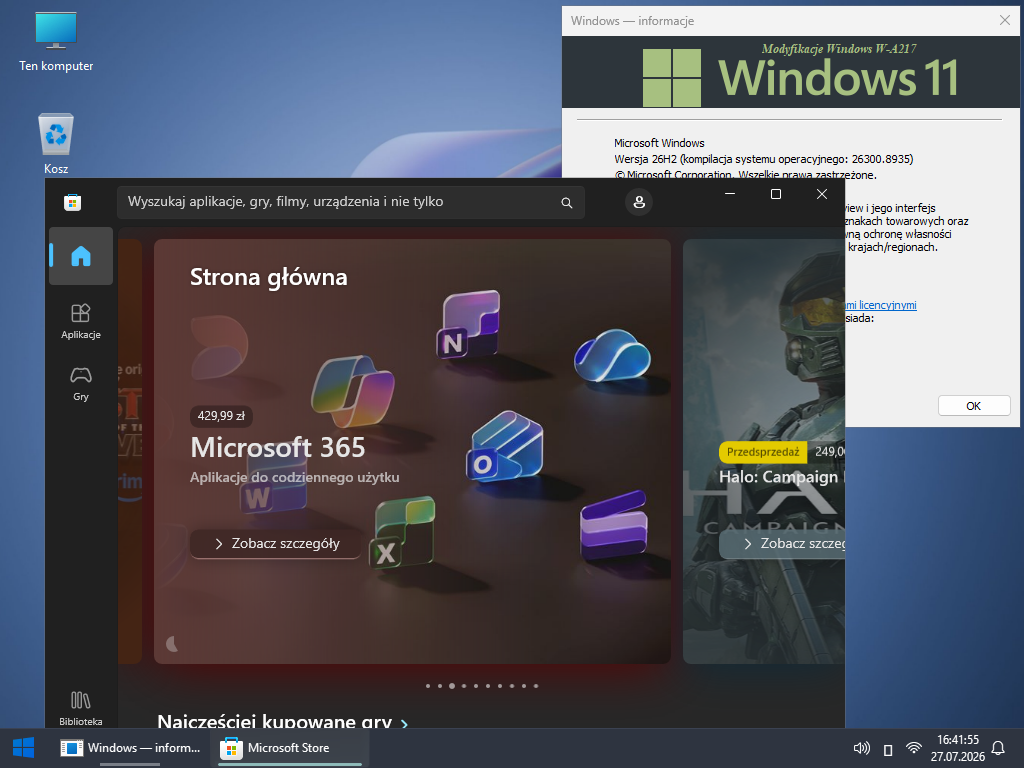Click OK in Windows informacje dialog
This screenshot has height=768, width=1024.
[x=974, y=406]
